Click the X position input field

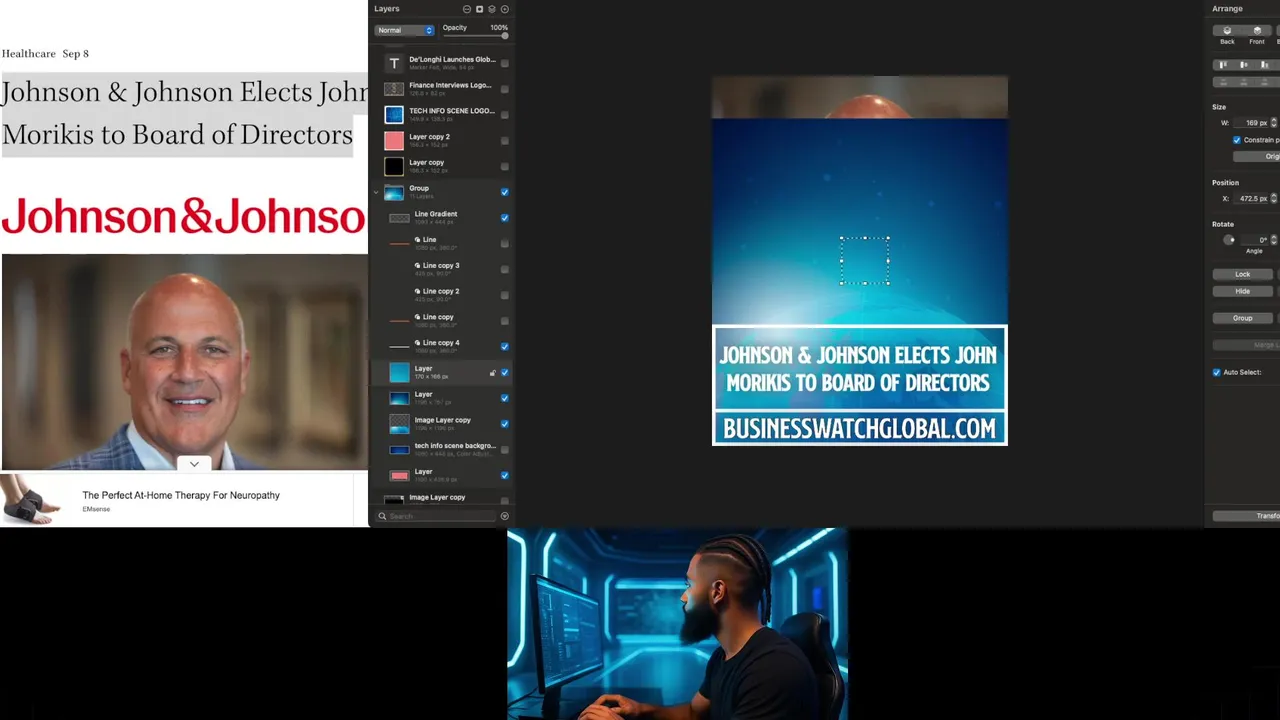tap(1252, 199)
